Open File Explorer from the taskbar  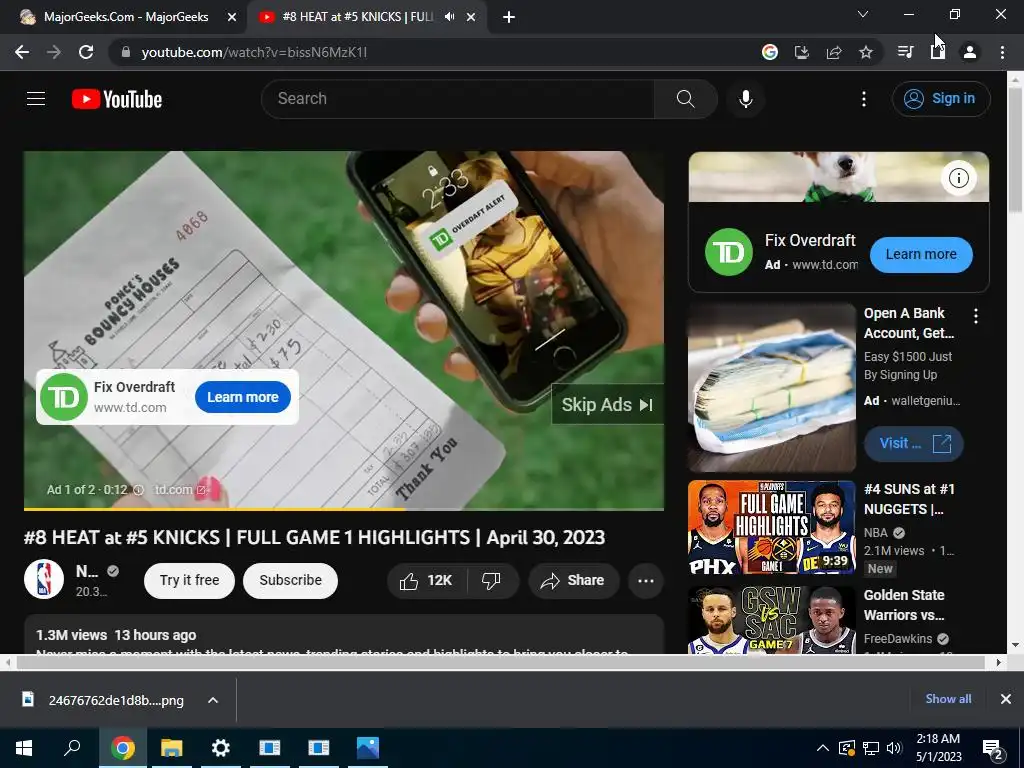172,748
